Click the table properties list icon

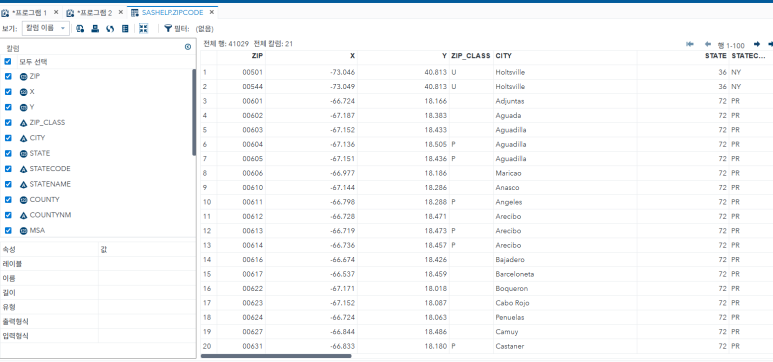(125, 29)
